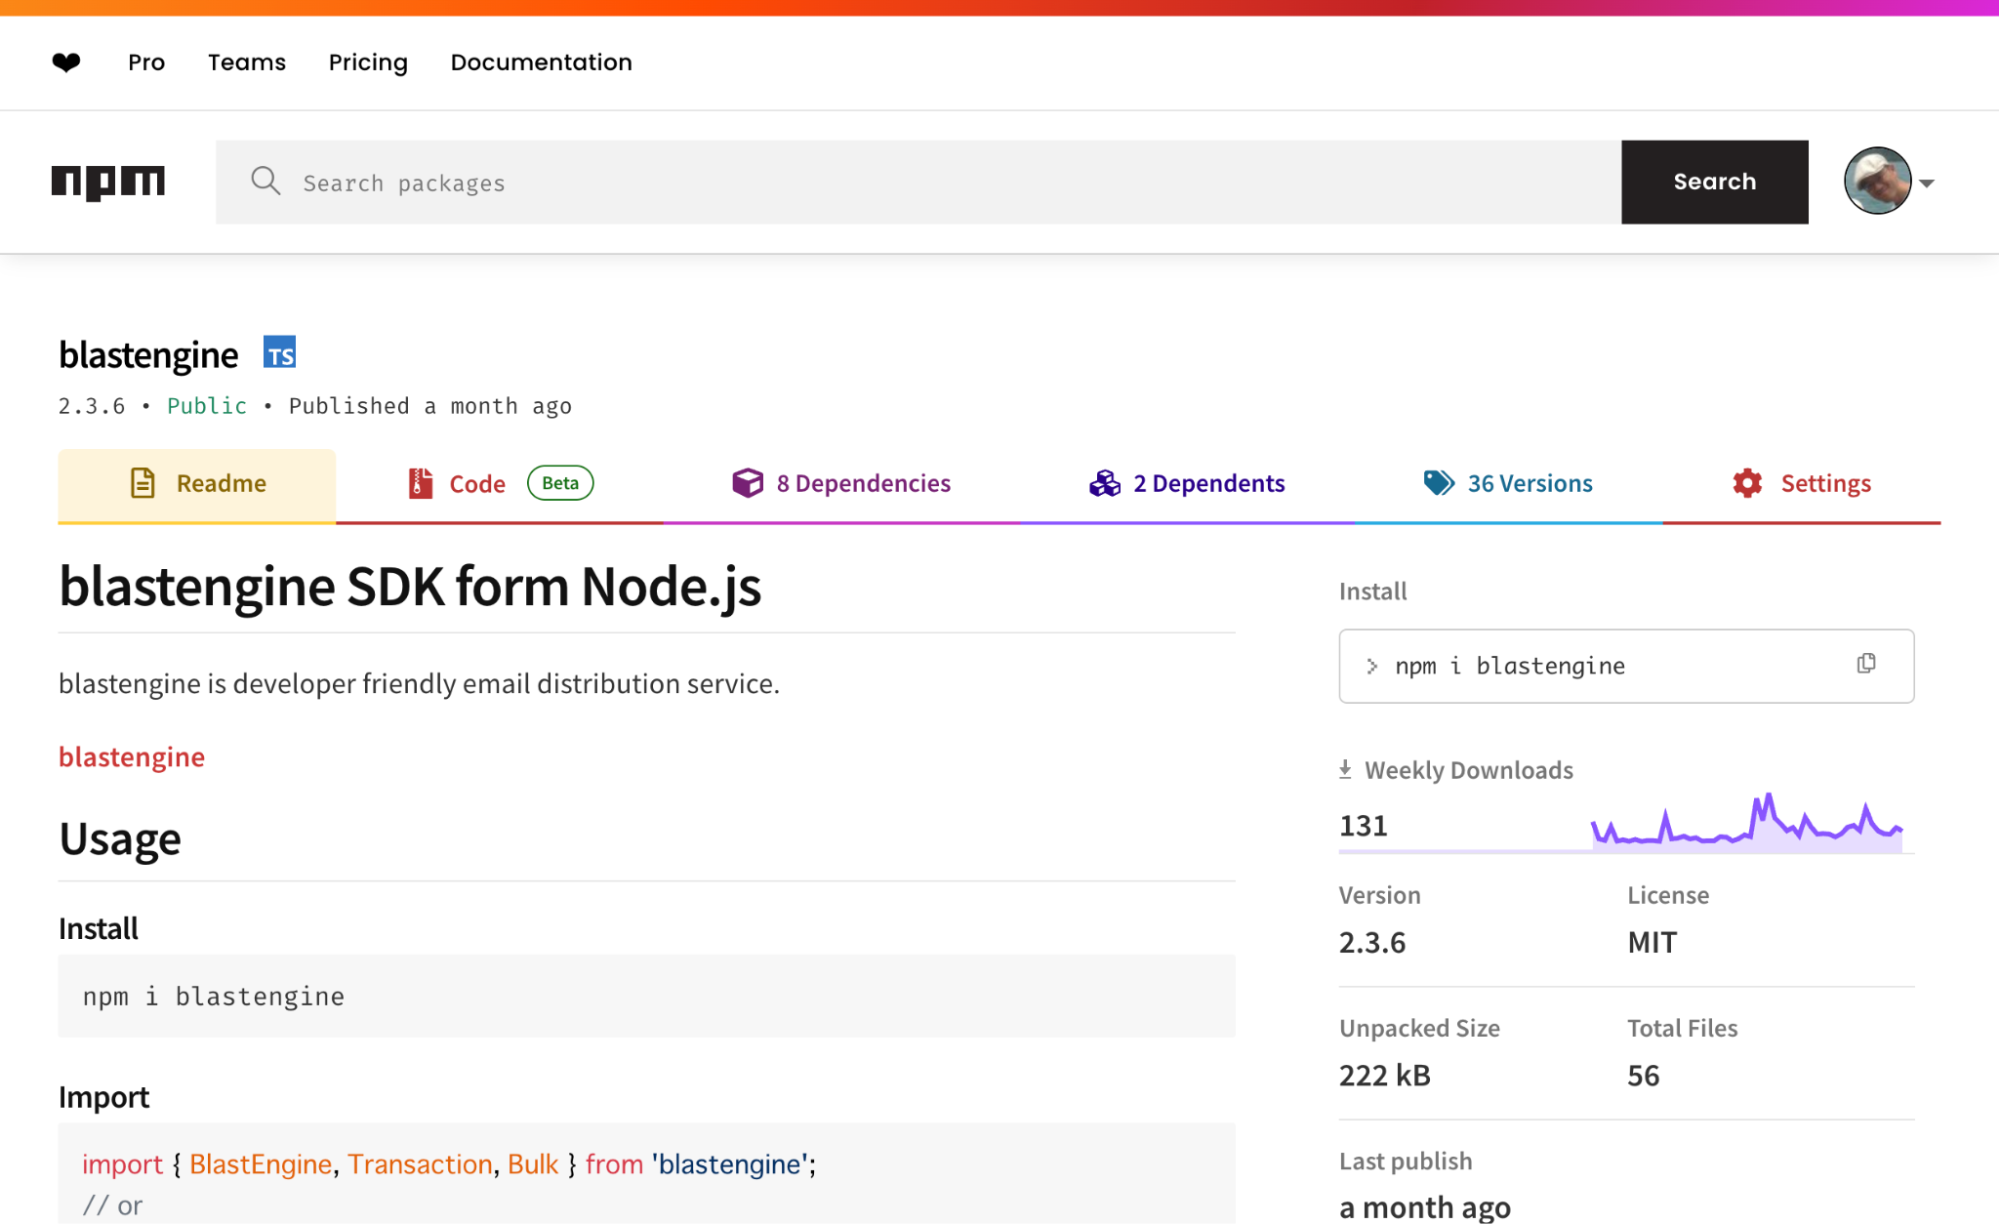Click the green Public label
Viewport: 1999px width, 1224px height.
[206, 406]
